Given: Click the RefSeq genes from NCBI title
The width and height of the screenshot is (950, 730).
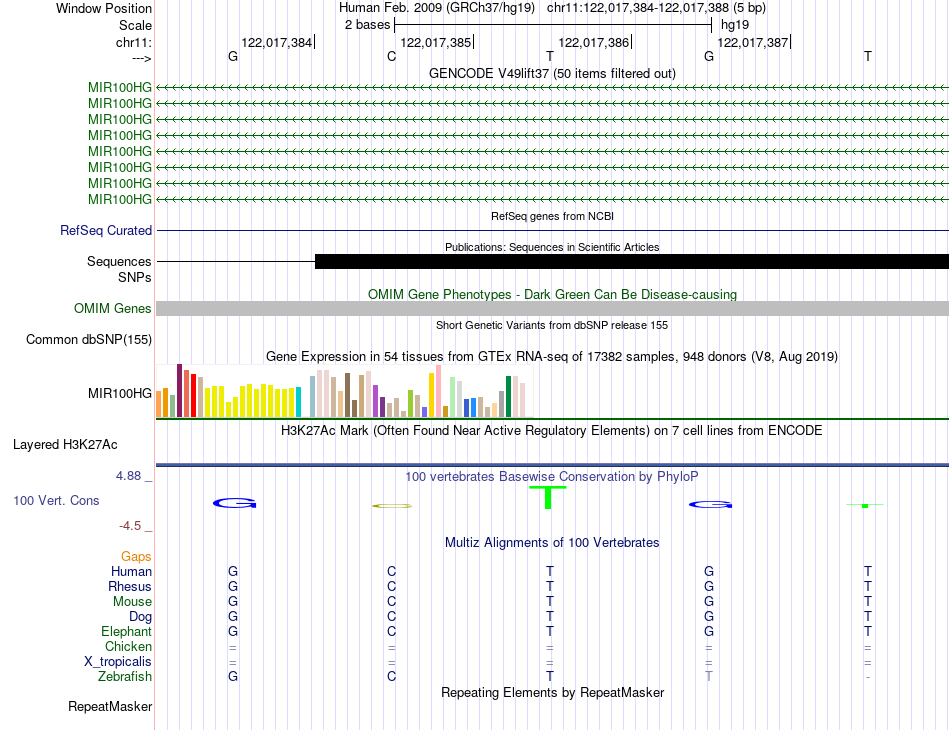Looking at the screenshot, I should 552,216.
